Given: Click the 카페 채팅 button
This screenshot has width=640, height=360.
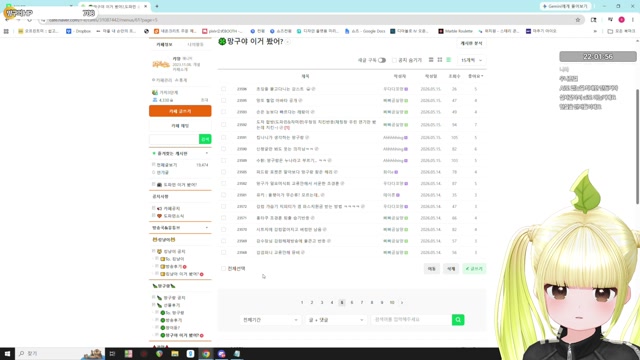Looking at the screenshot, I should click(180, 126).
